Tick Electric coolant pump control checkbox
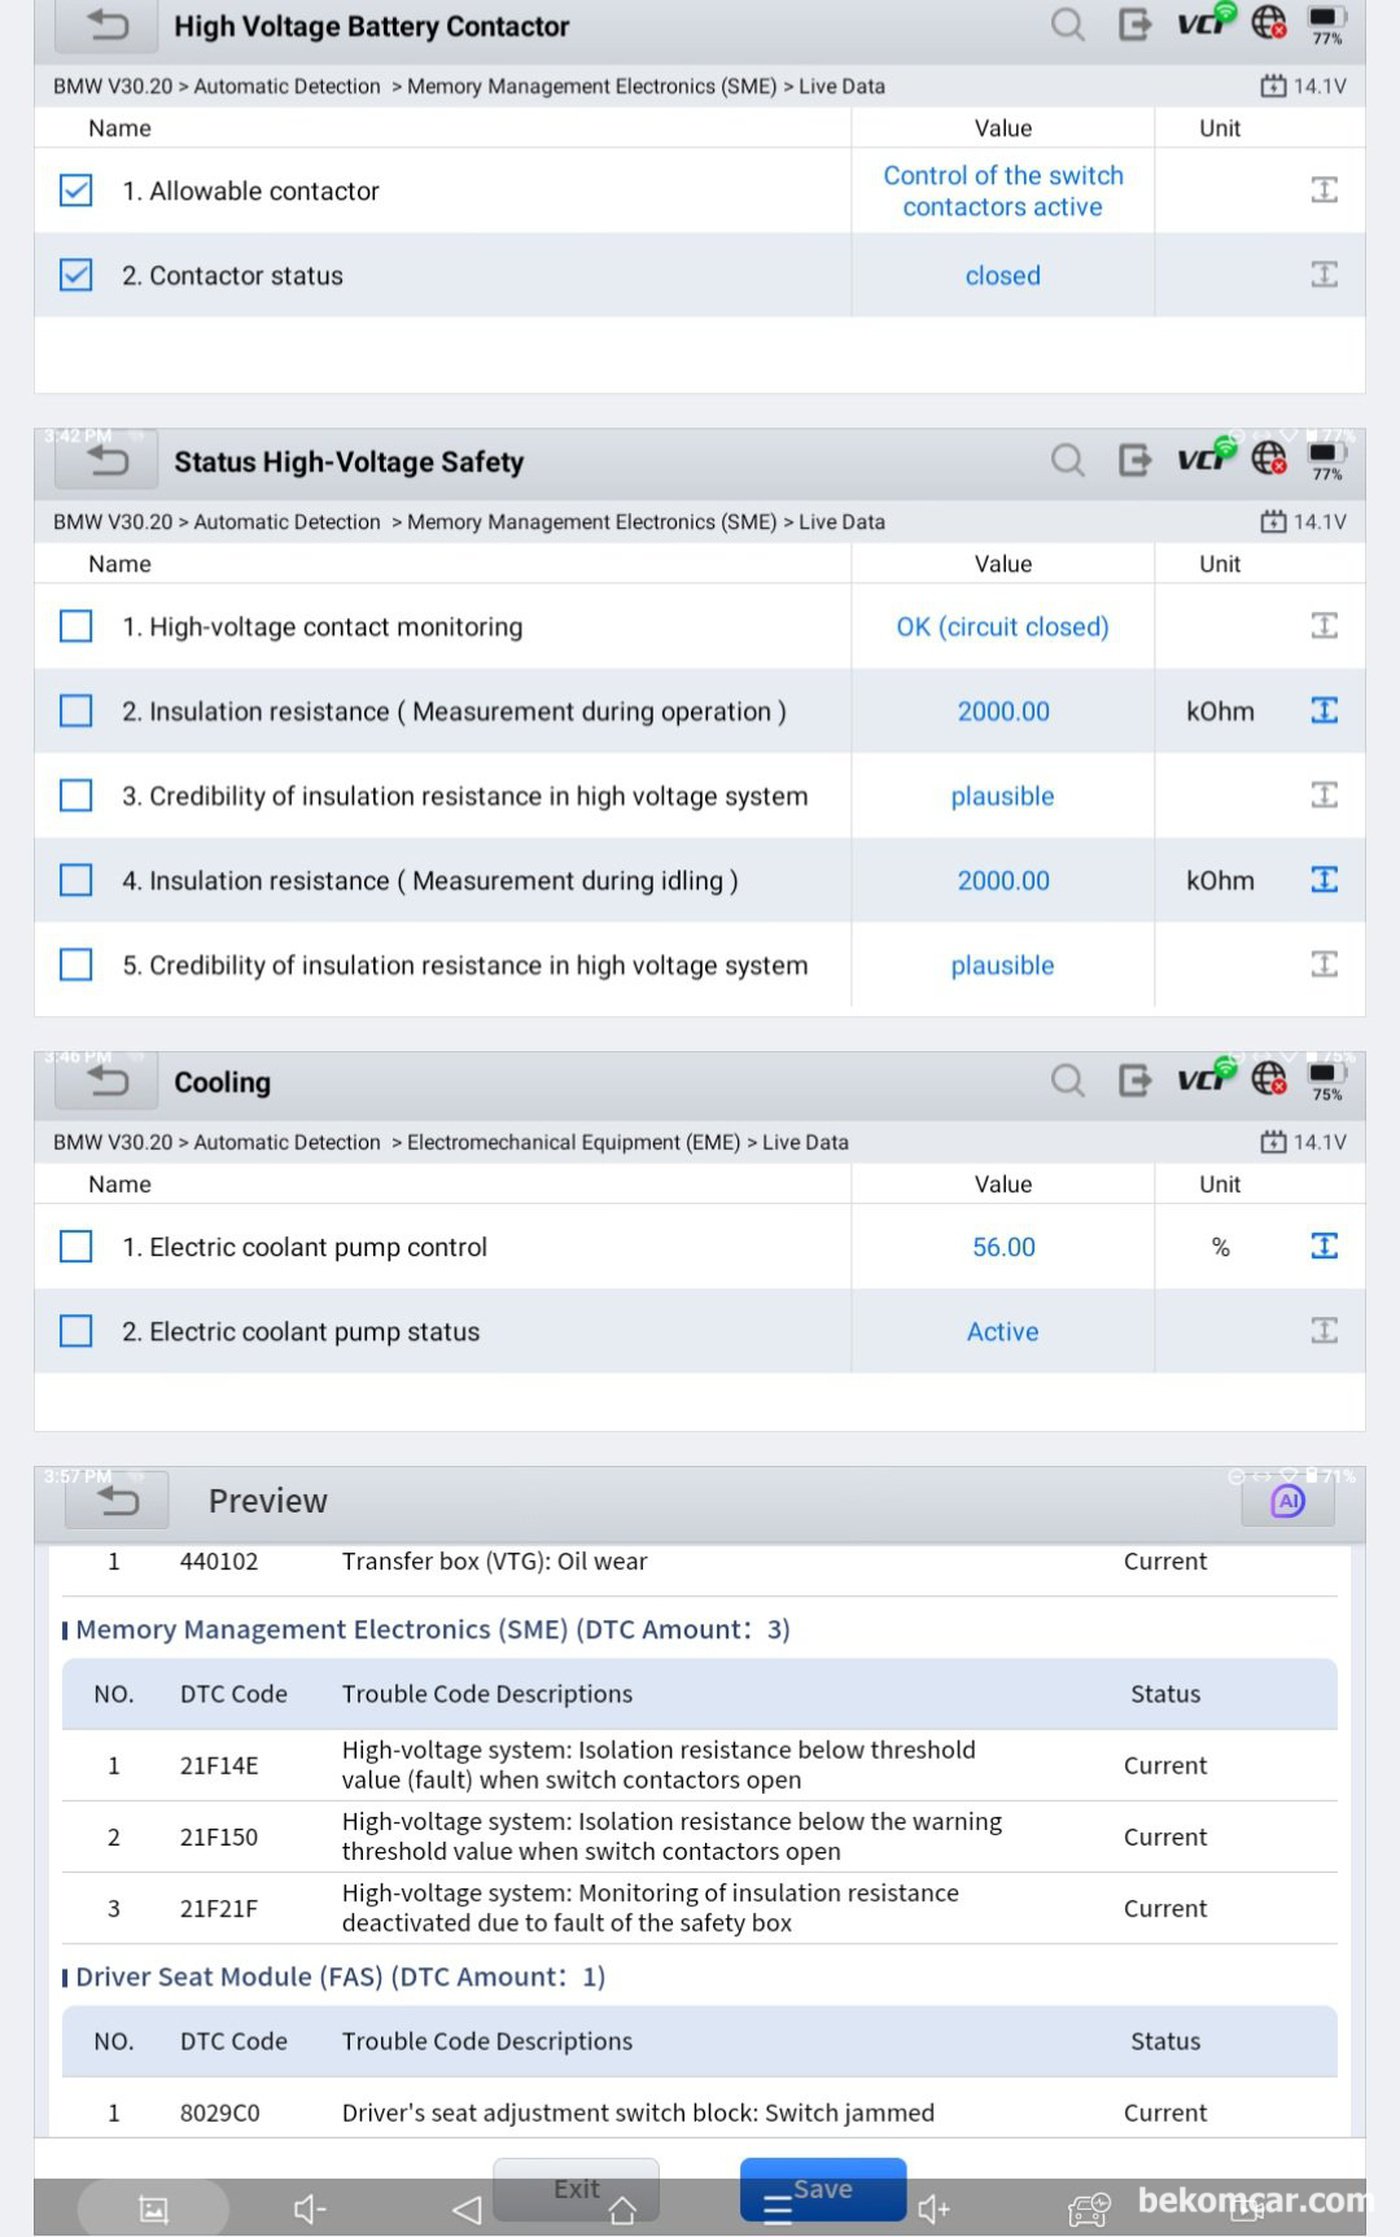This screenshot has width=1400, height=2237. (x=76, y=1246)
